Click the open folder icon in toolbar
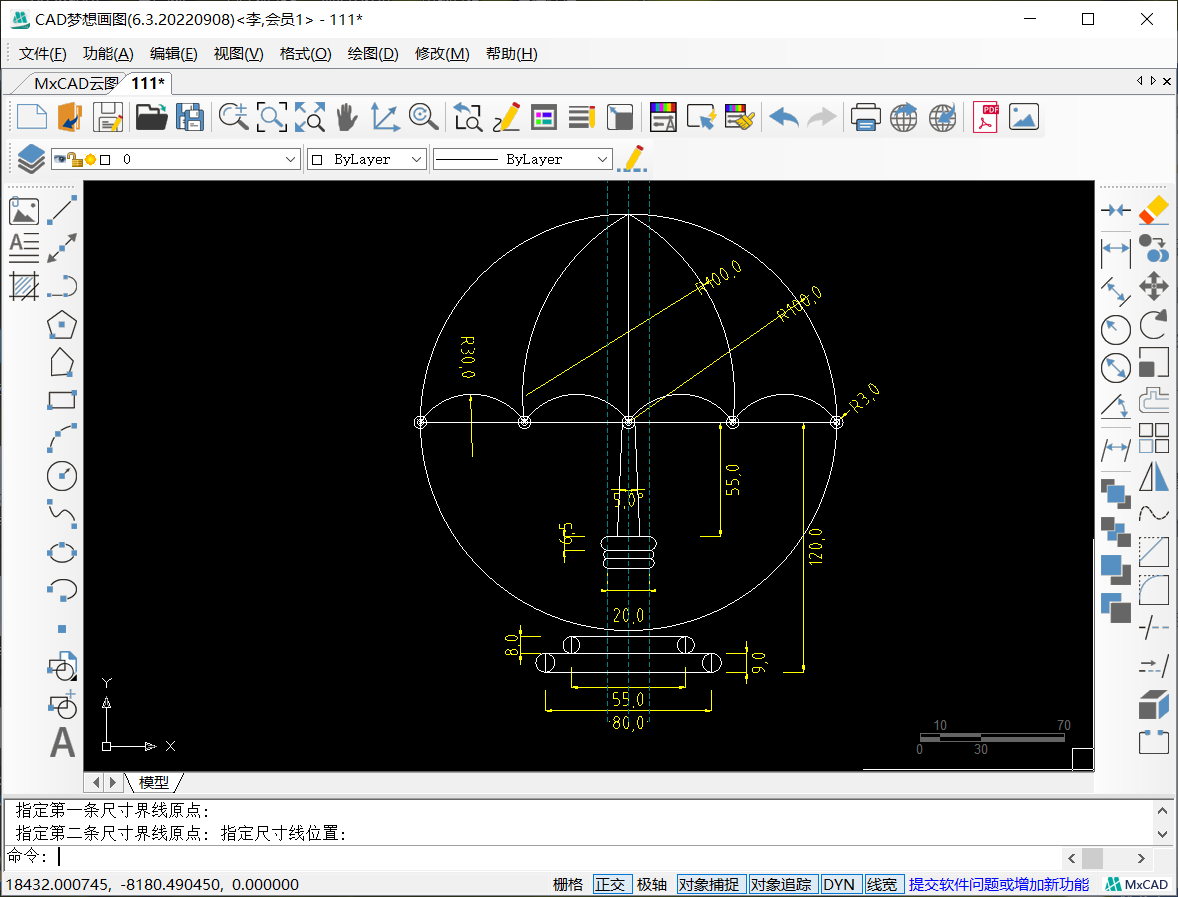 pyautogui.click(x=152, y=118)
